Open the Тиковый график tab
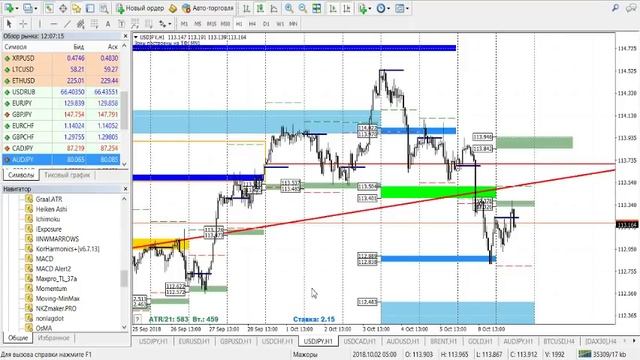The image size is (640, 360). tap(67, 175)
